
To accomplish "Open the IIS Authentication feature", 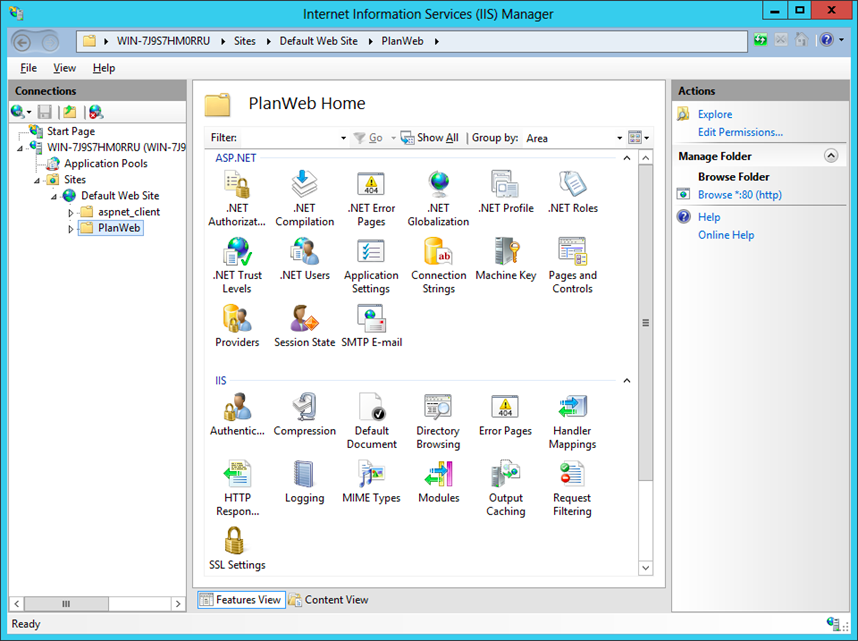I will pos(237,414).
